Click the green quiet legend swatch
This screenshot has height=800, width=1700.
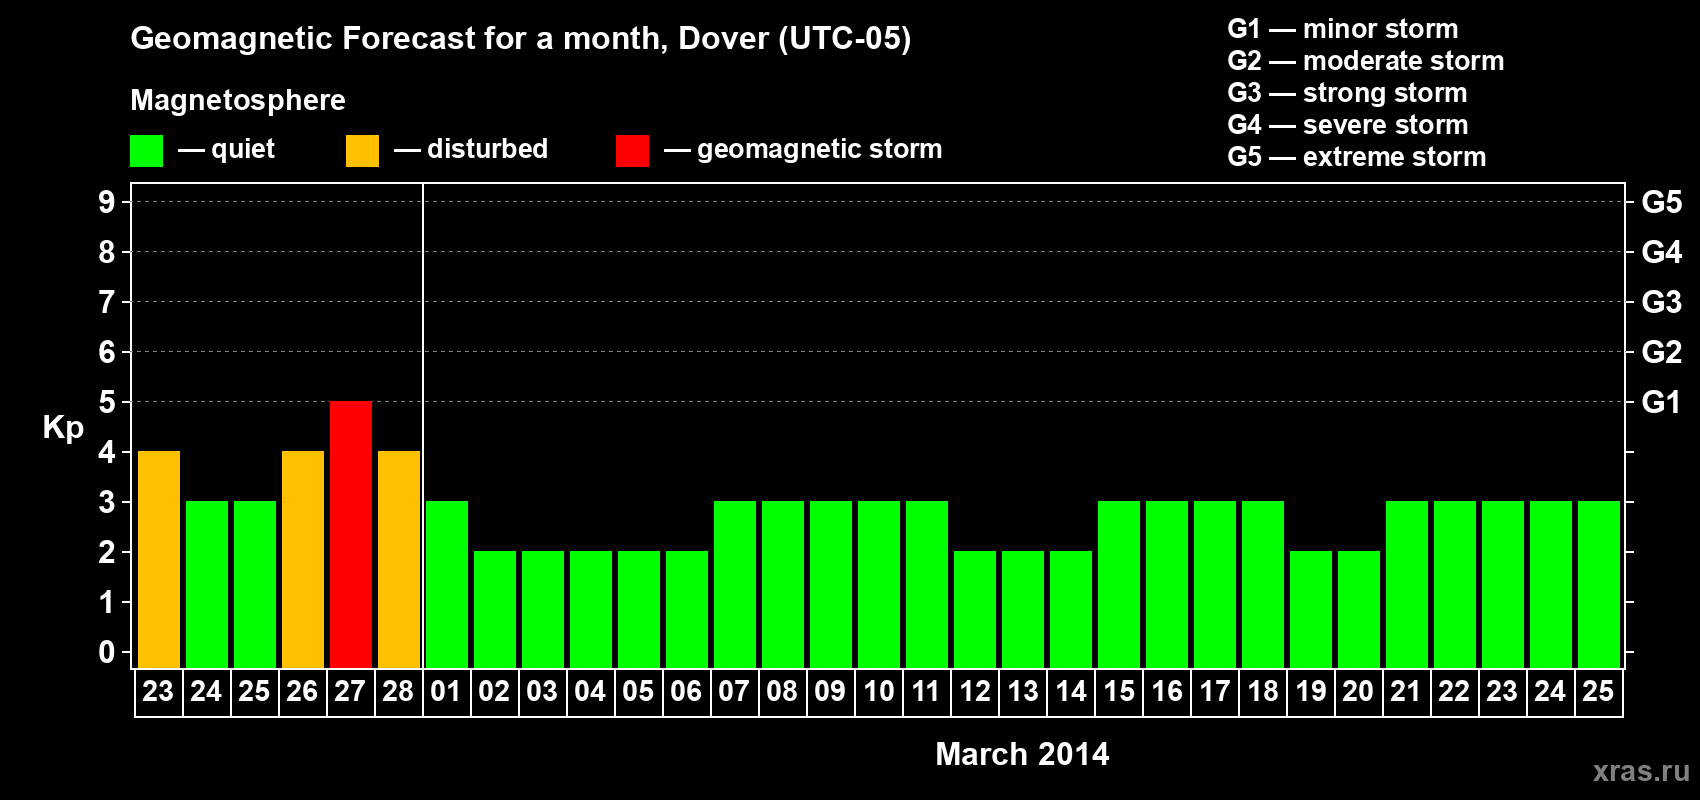(x=146, y=151)
